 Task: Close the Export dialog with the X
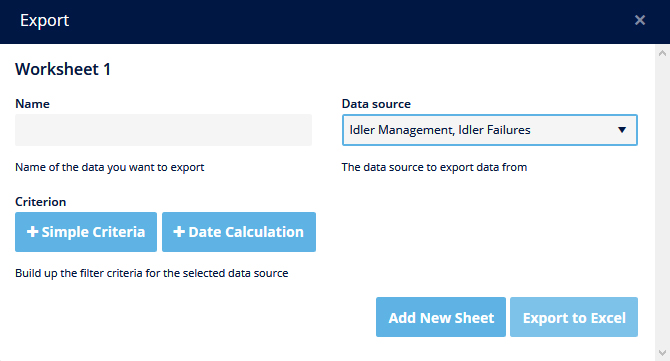[640, 20]
